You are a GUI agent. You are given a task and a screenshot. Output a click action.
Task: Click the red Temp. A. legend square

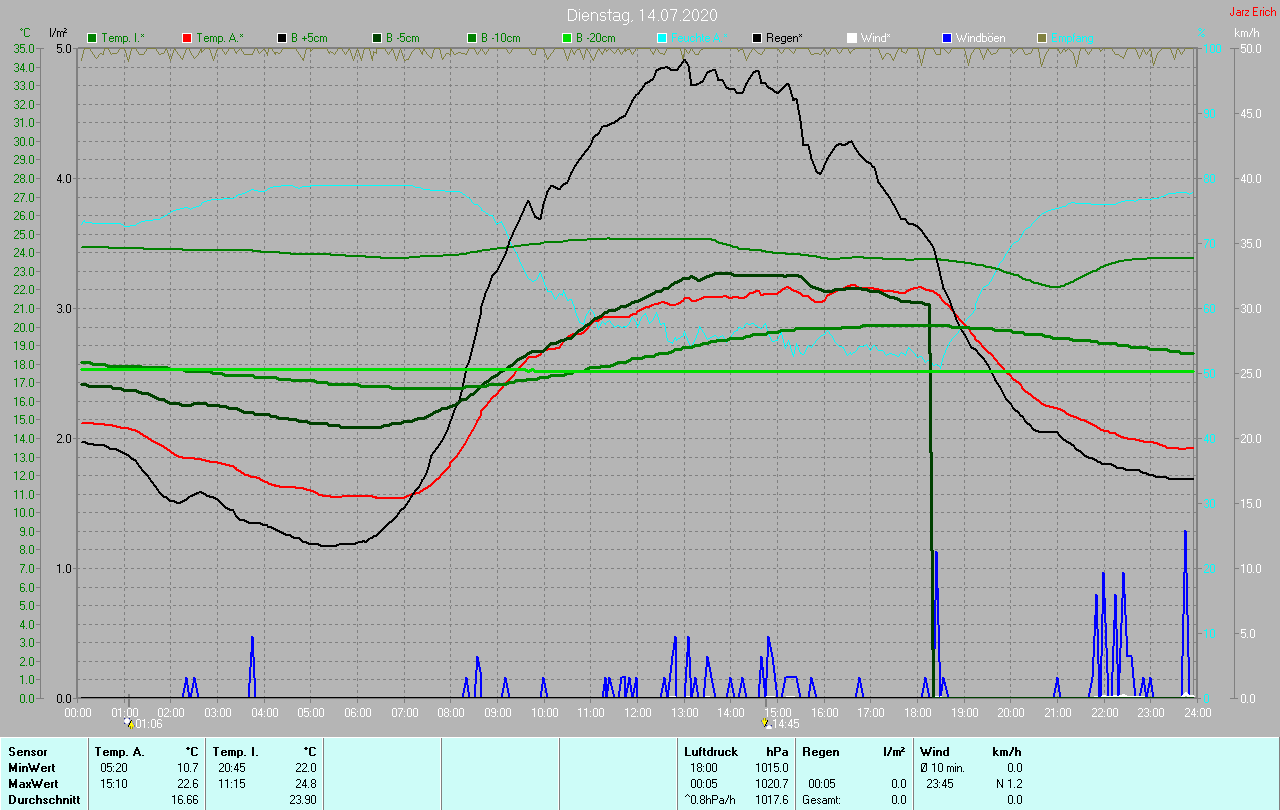coord(187,38)
